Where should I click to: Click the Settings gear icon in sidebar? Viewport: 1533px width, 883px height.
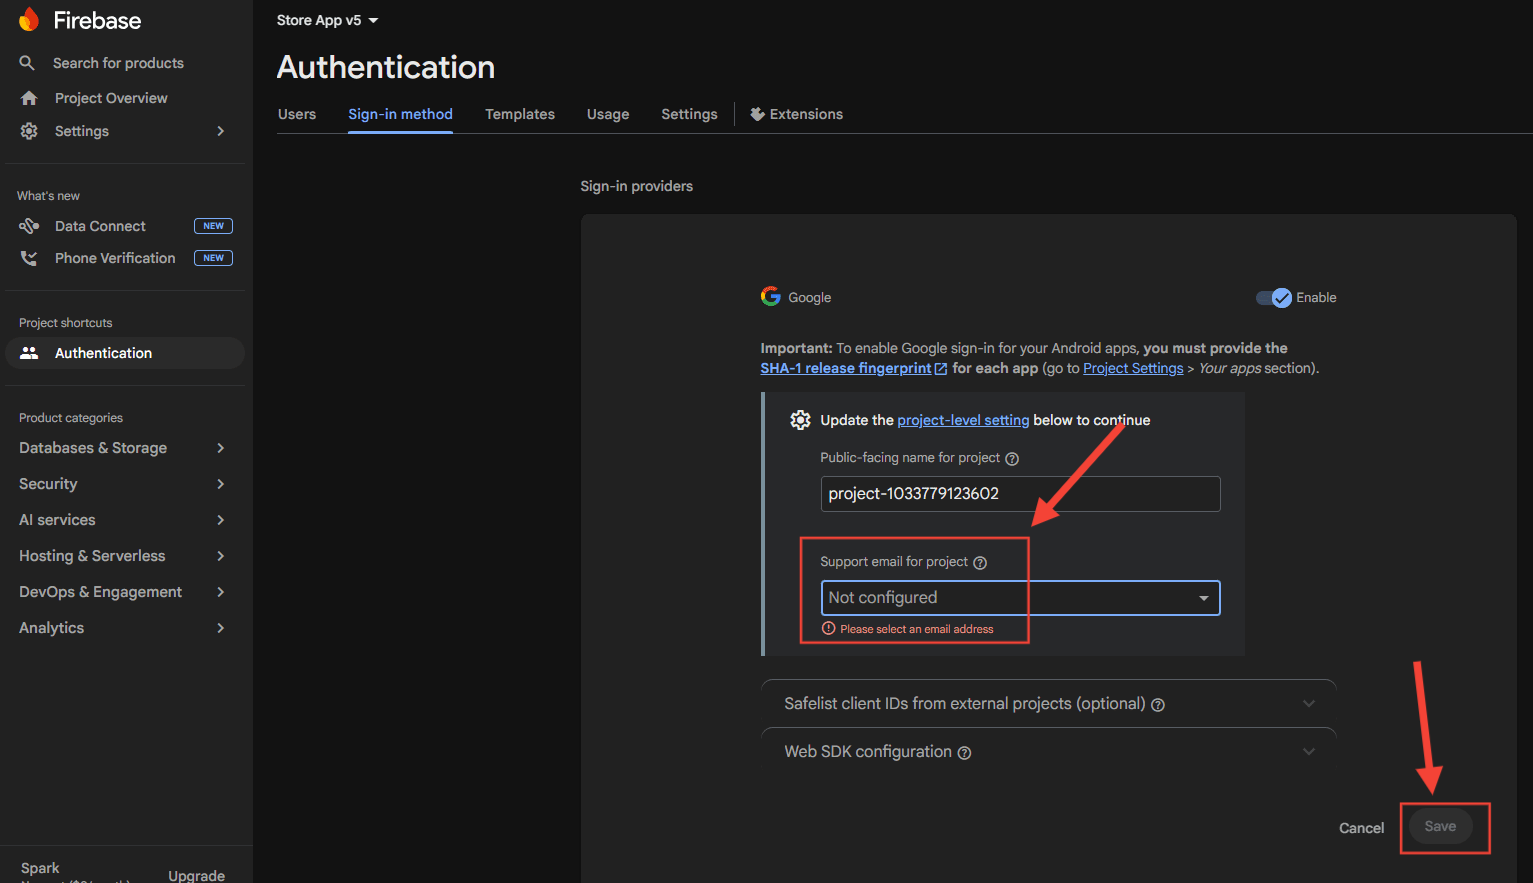pos(29,131)
